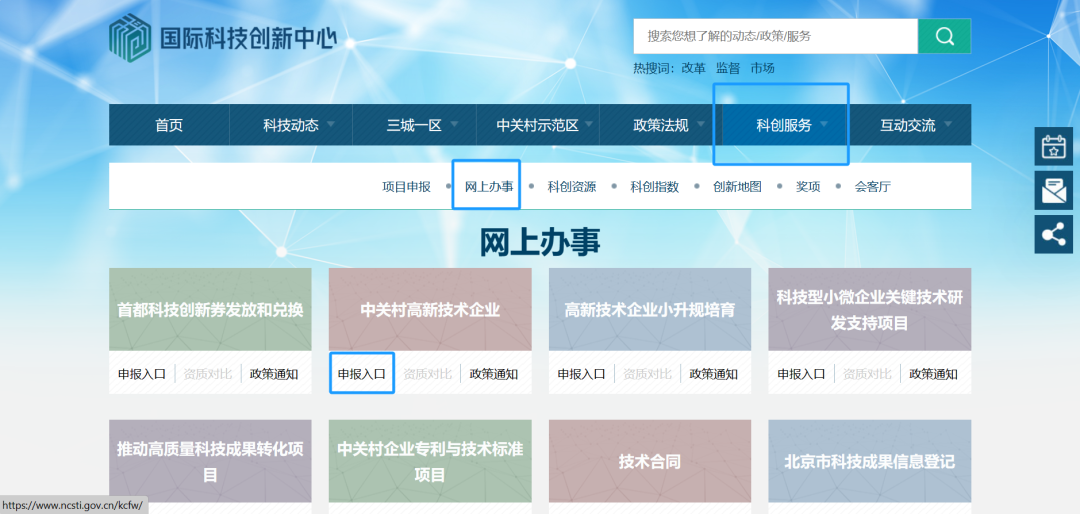Switch to the 项目申报 sub-tab
The height and width of the screenshot is (514, 1080).
click(406, 187)
